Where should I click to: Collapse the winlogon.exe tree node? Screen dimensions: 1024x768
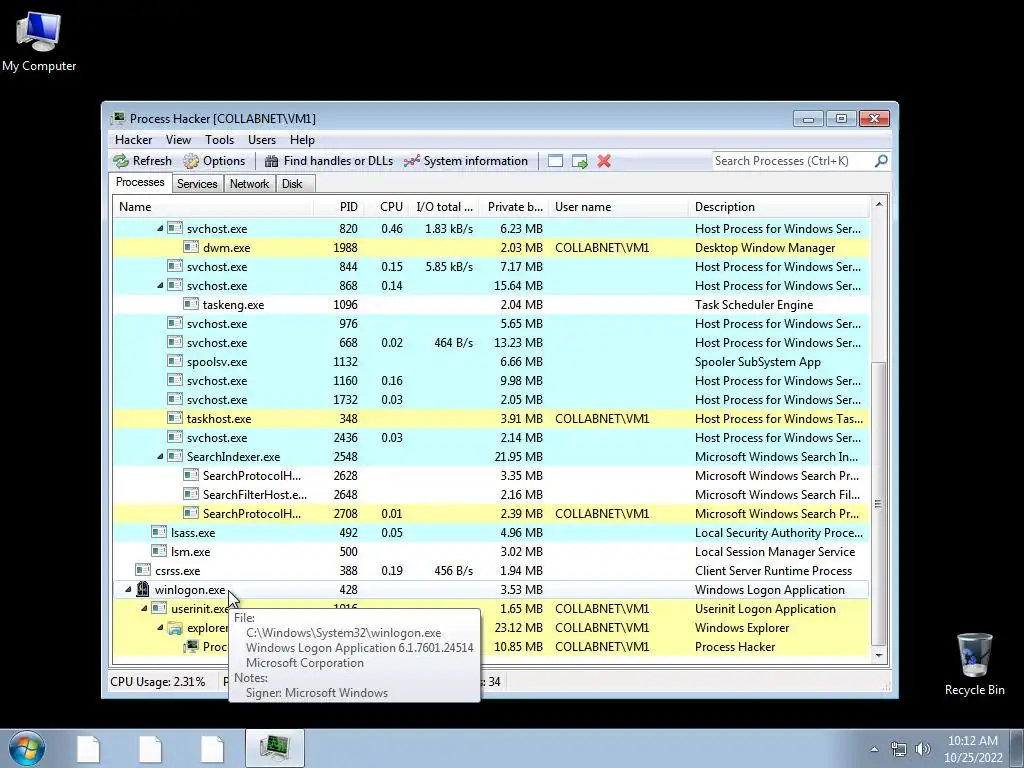[x=128, y=590]
